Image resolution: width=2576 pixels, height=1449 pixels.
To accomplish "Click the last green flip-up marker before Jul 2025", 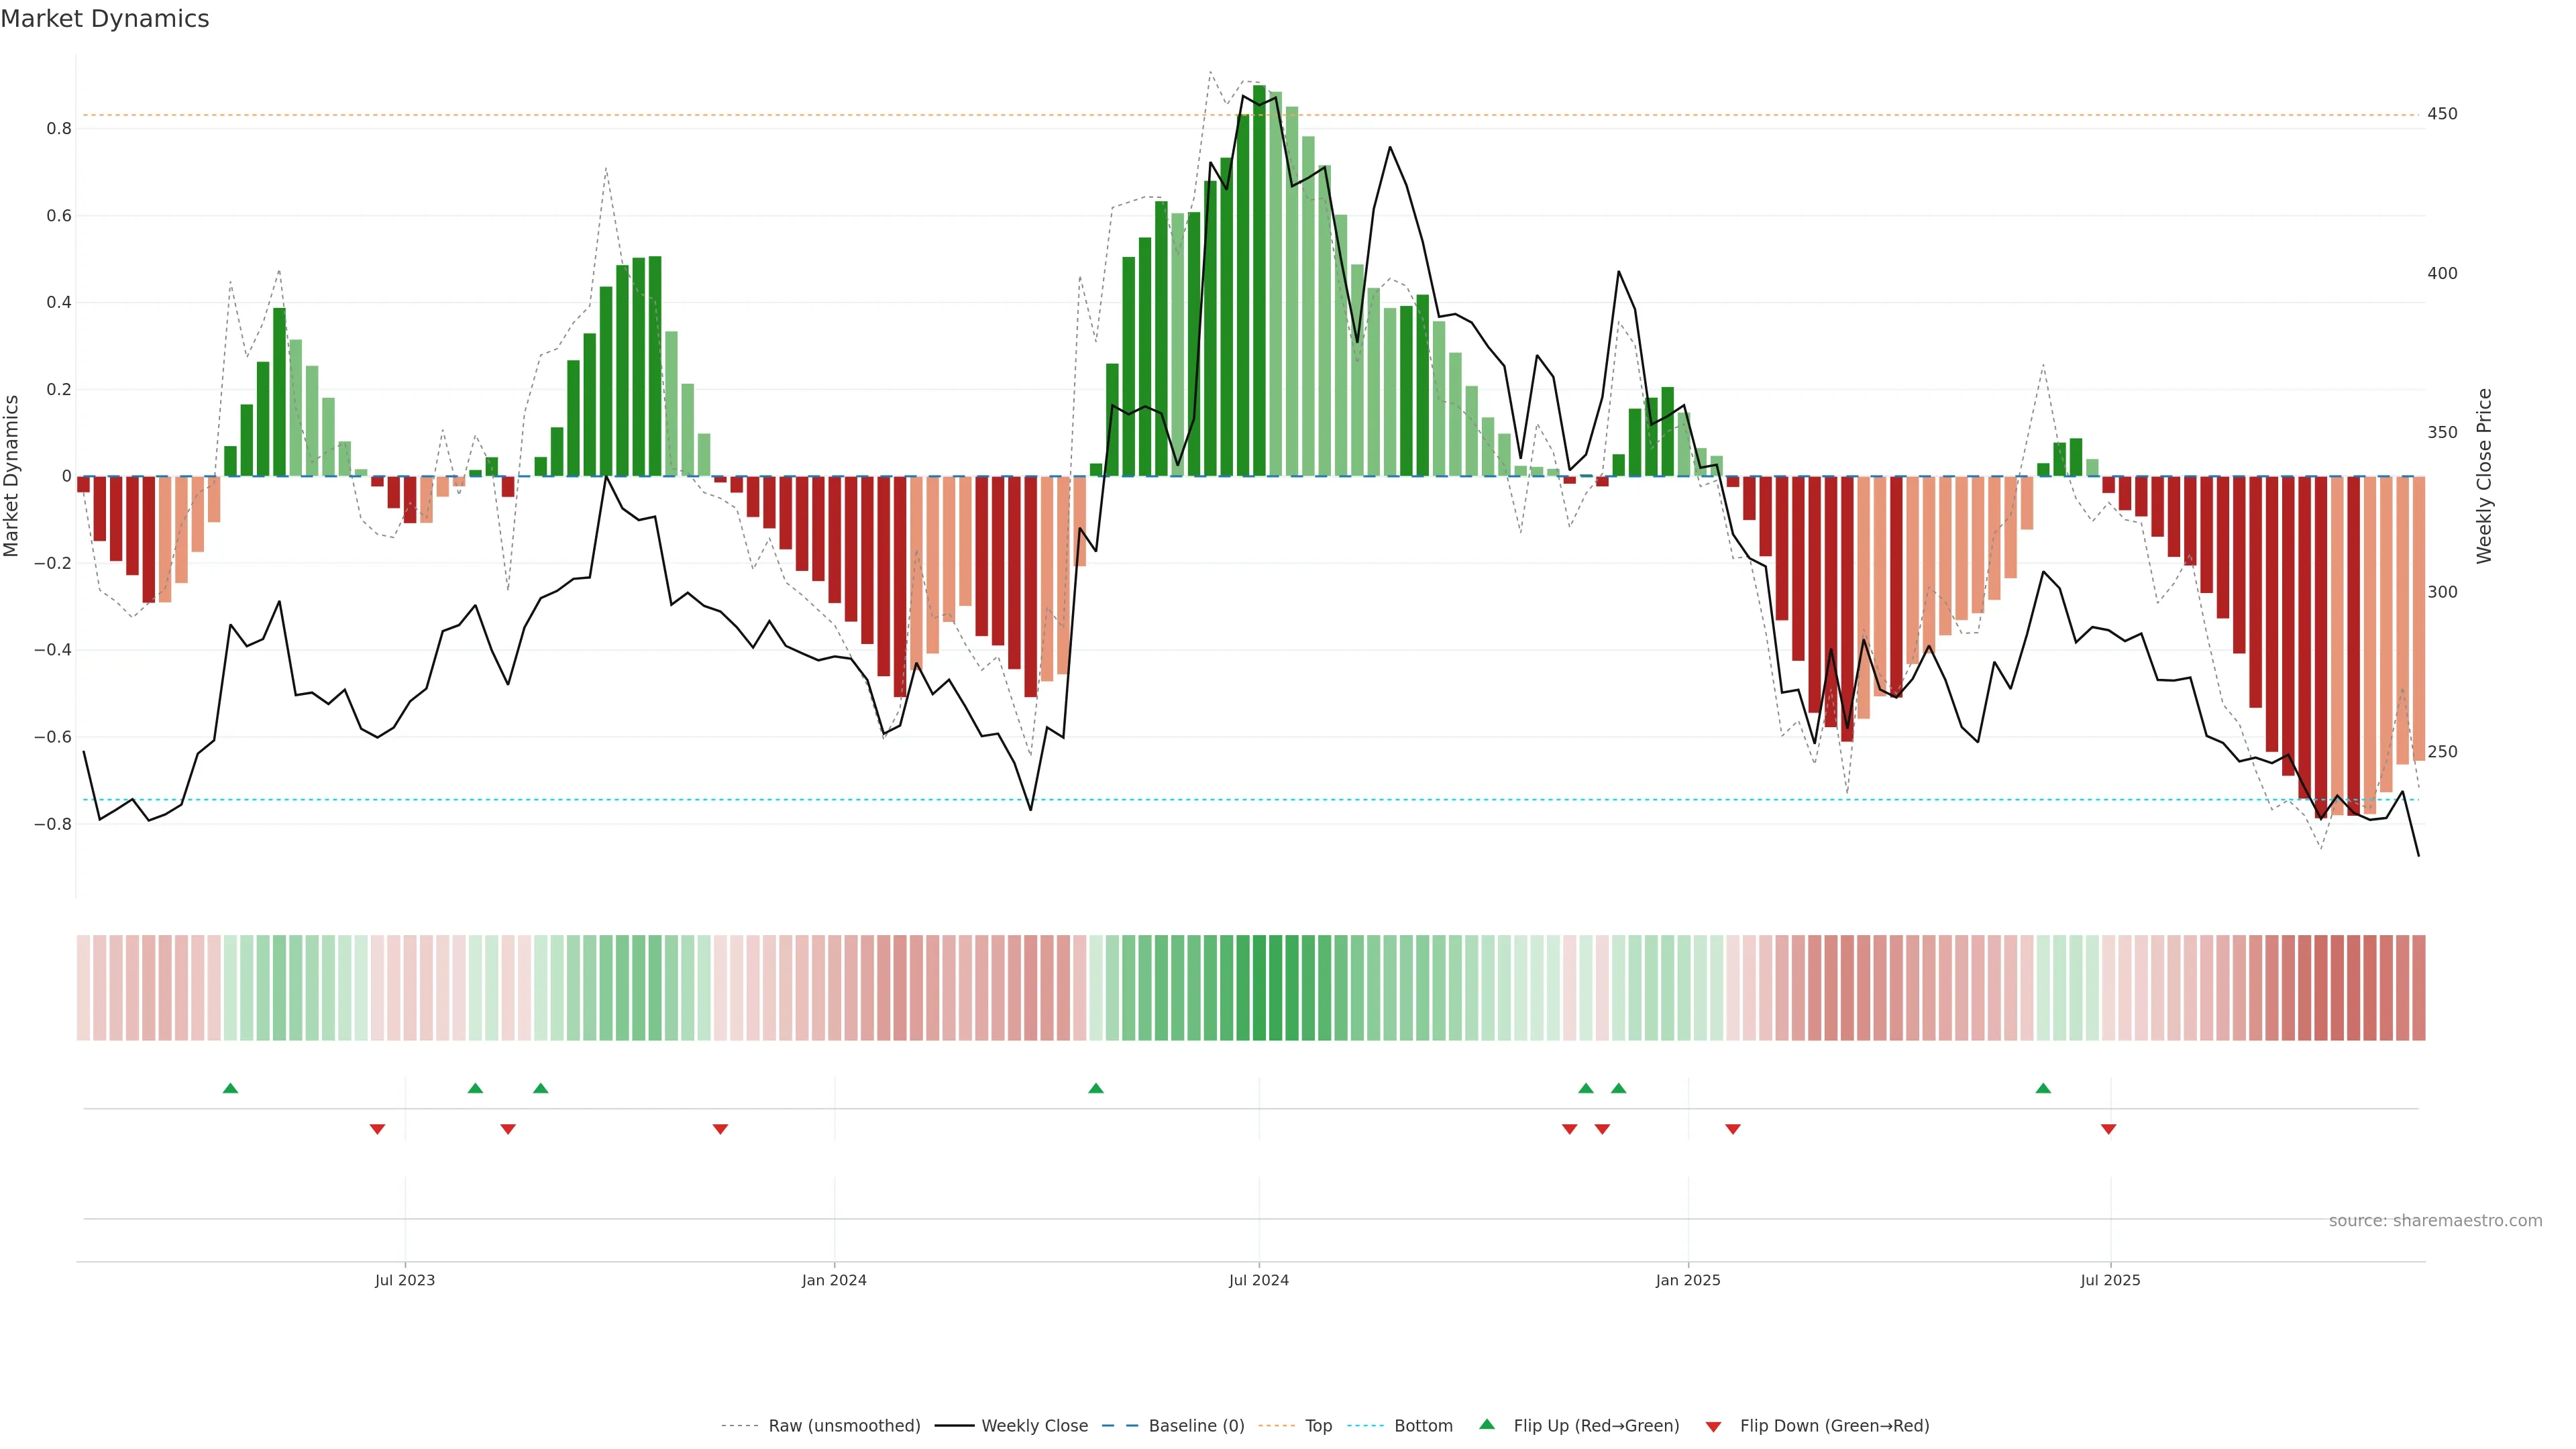I will click(x=2043, y=1088).
